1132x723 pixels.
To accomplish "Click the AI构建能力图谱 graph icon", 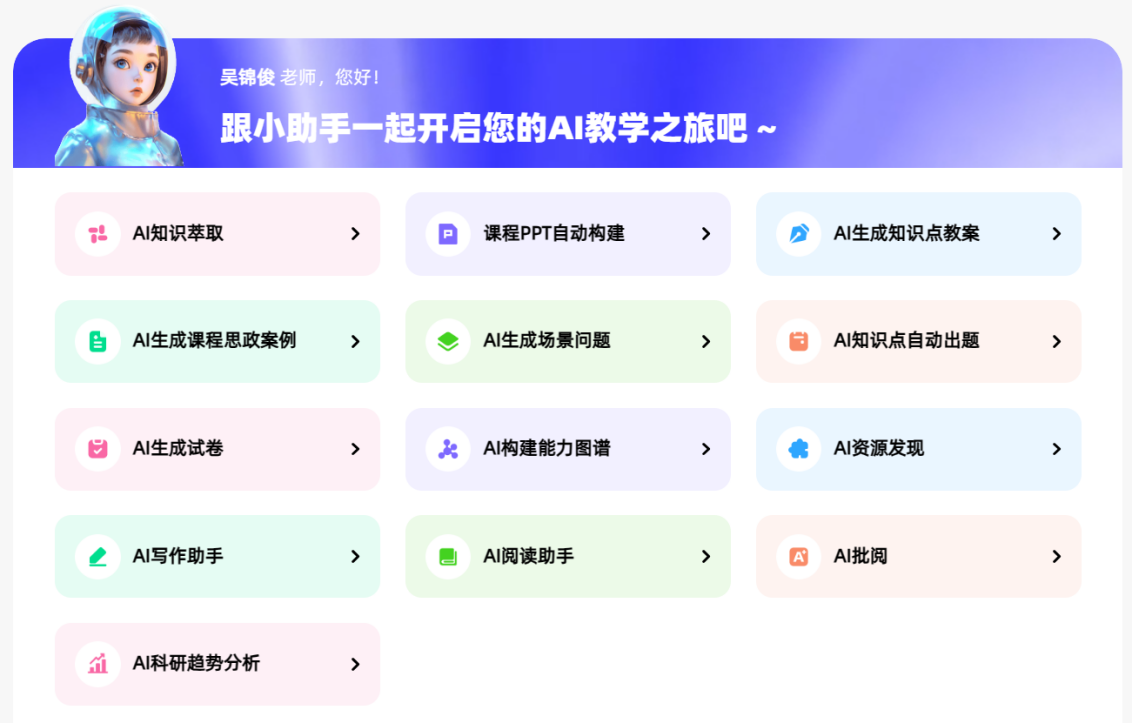I will pos(448,449).
